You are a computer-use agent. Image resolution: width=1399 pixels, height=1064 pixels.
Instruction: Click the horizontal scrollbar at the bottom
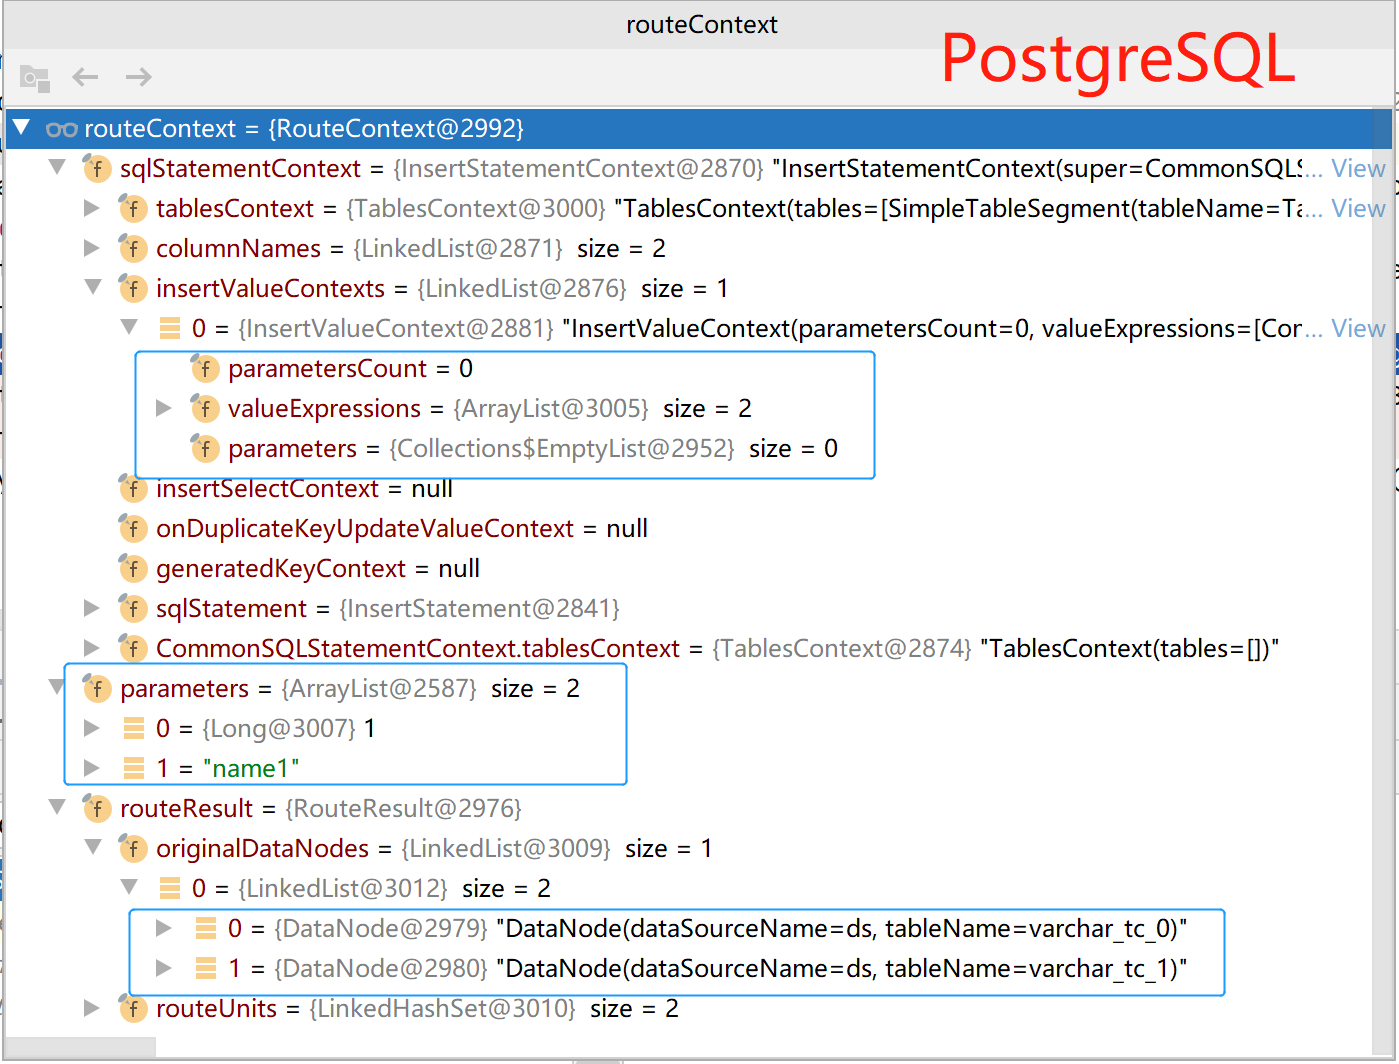80,1046
